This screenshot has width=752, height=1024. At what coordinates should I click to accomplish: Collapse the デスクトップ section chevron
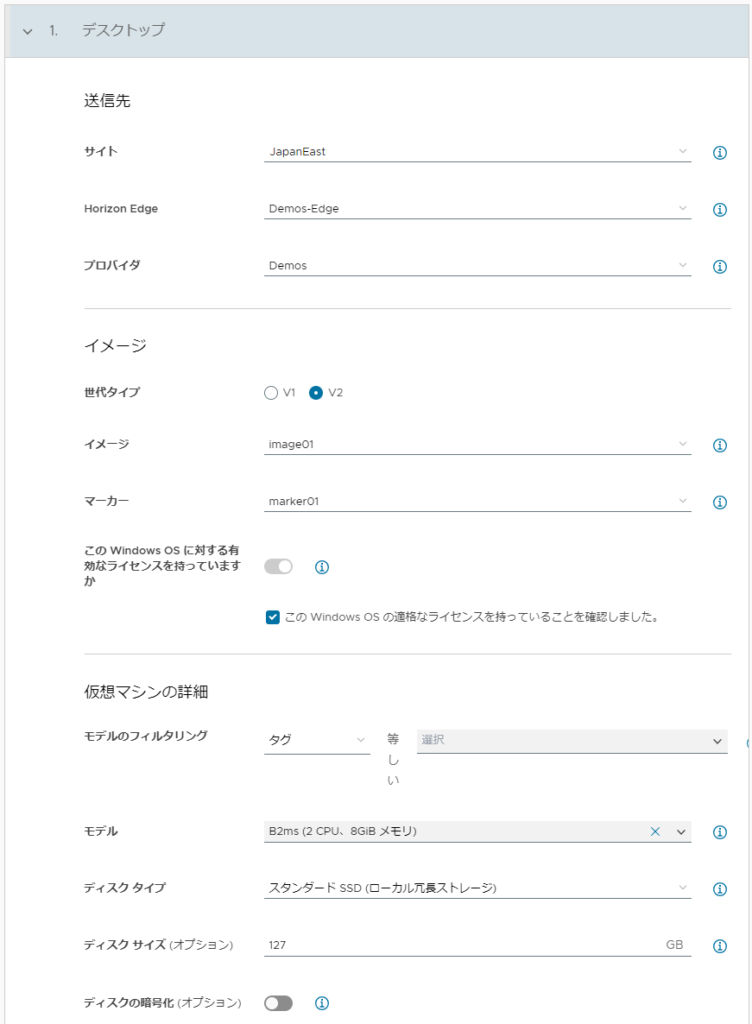(27, 31)
